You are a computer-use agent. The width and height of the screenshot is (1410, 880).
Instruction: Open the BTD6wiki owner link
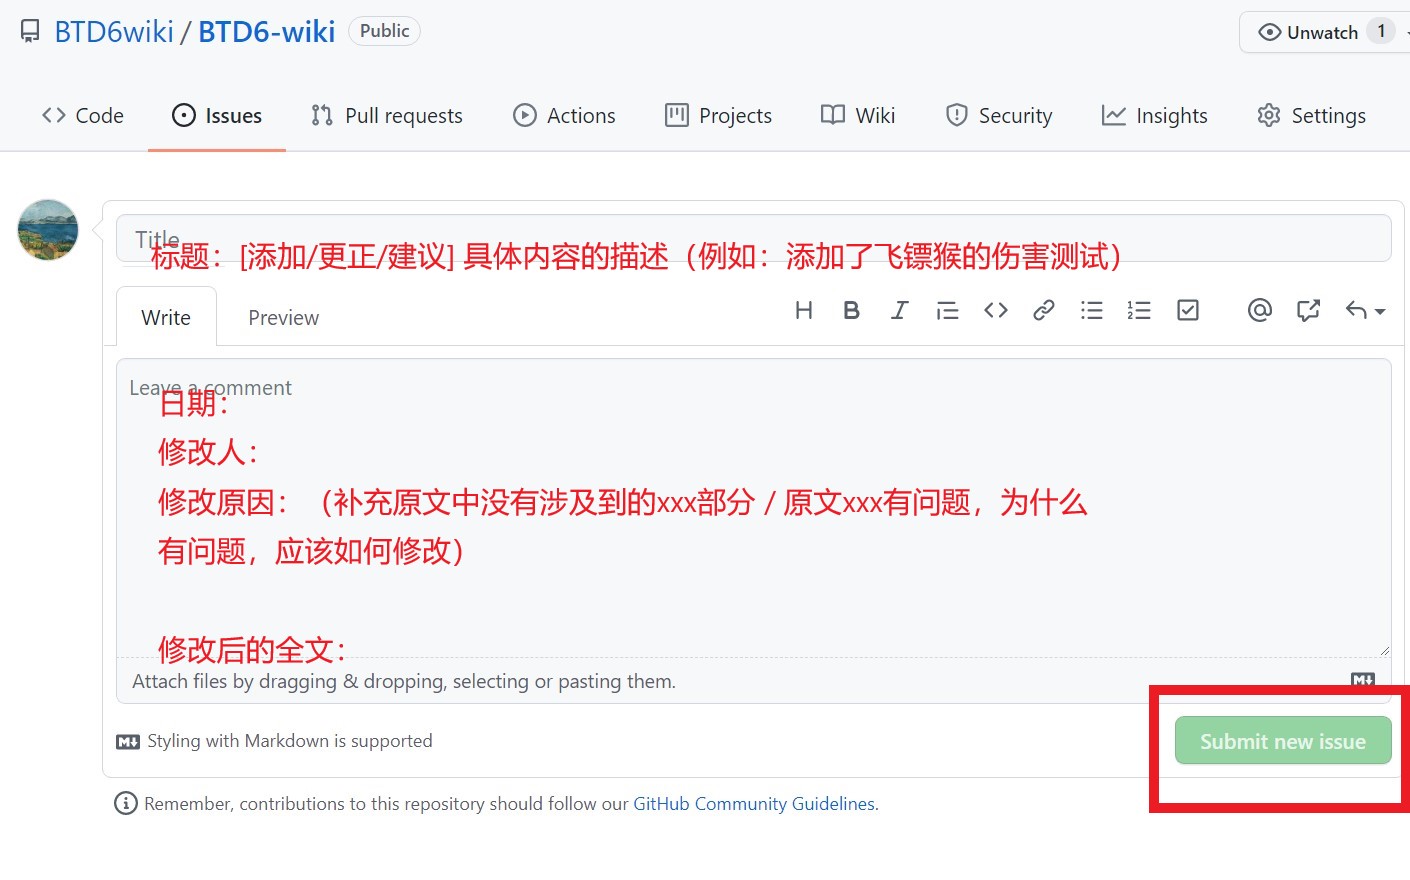point(114,32)
